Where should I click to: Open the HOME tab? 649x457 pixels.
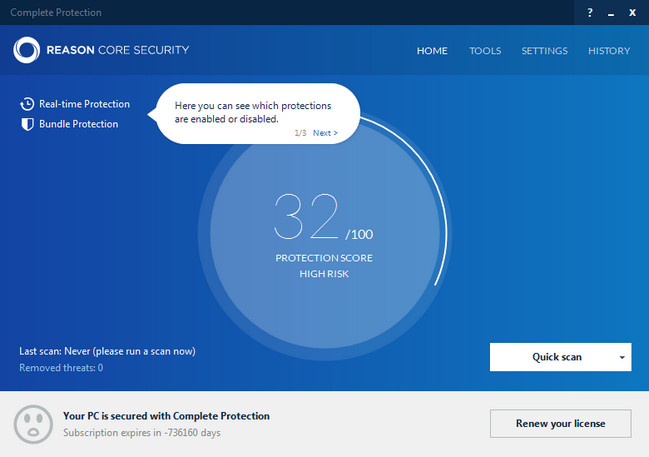tap(432, 51)
